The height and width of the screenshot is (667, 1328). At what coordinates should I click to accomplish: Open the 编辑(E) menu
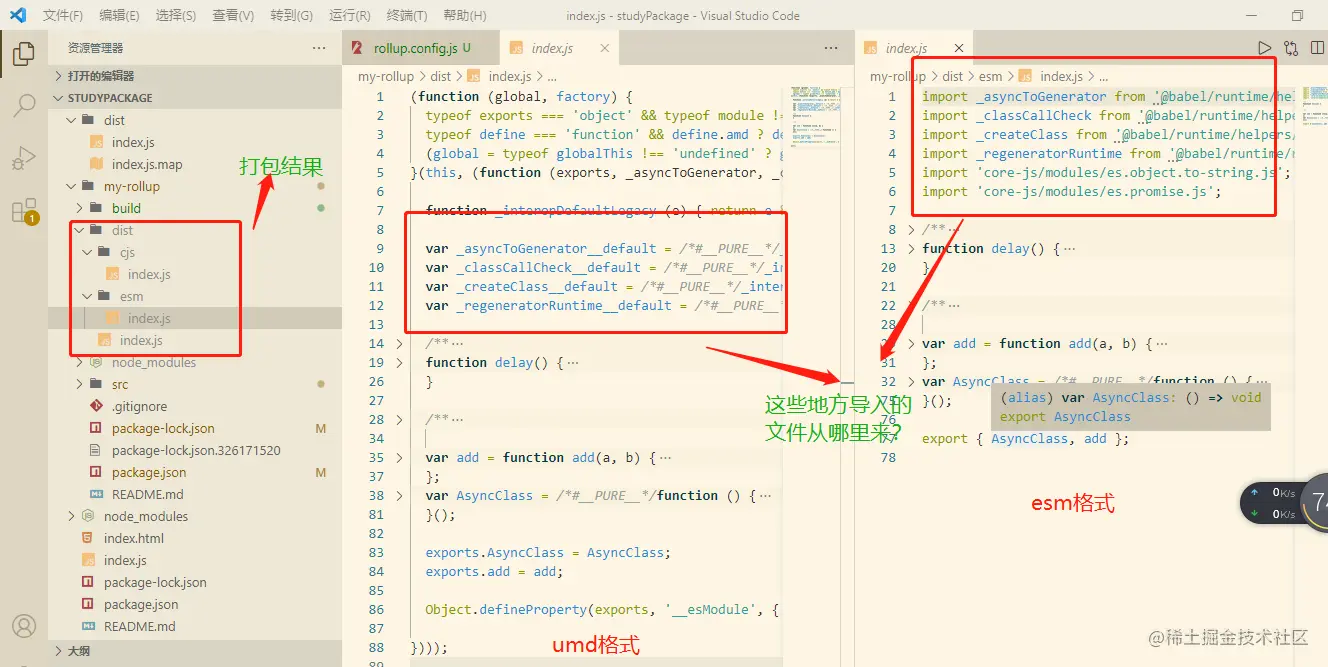pyautogui.click(x=120, y=16)
